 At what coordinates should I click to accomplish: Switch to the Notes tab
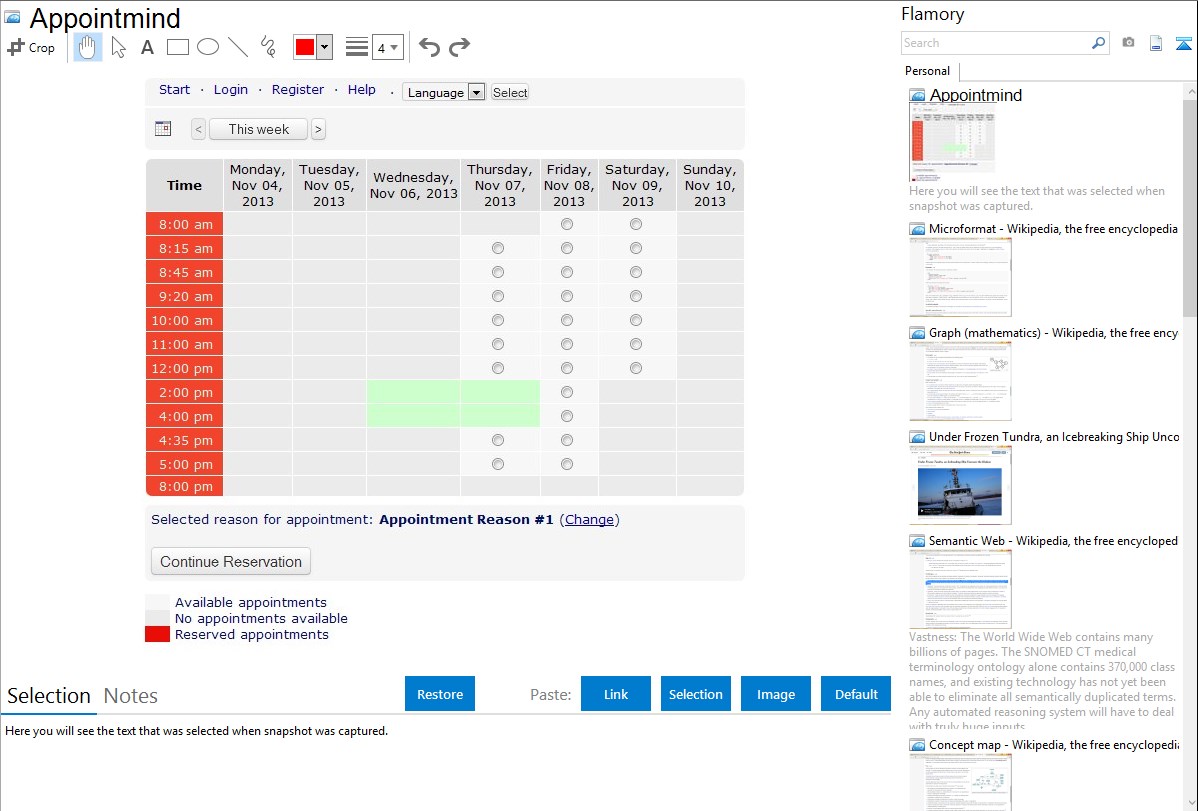point(131,696)
